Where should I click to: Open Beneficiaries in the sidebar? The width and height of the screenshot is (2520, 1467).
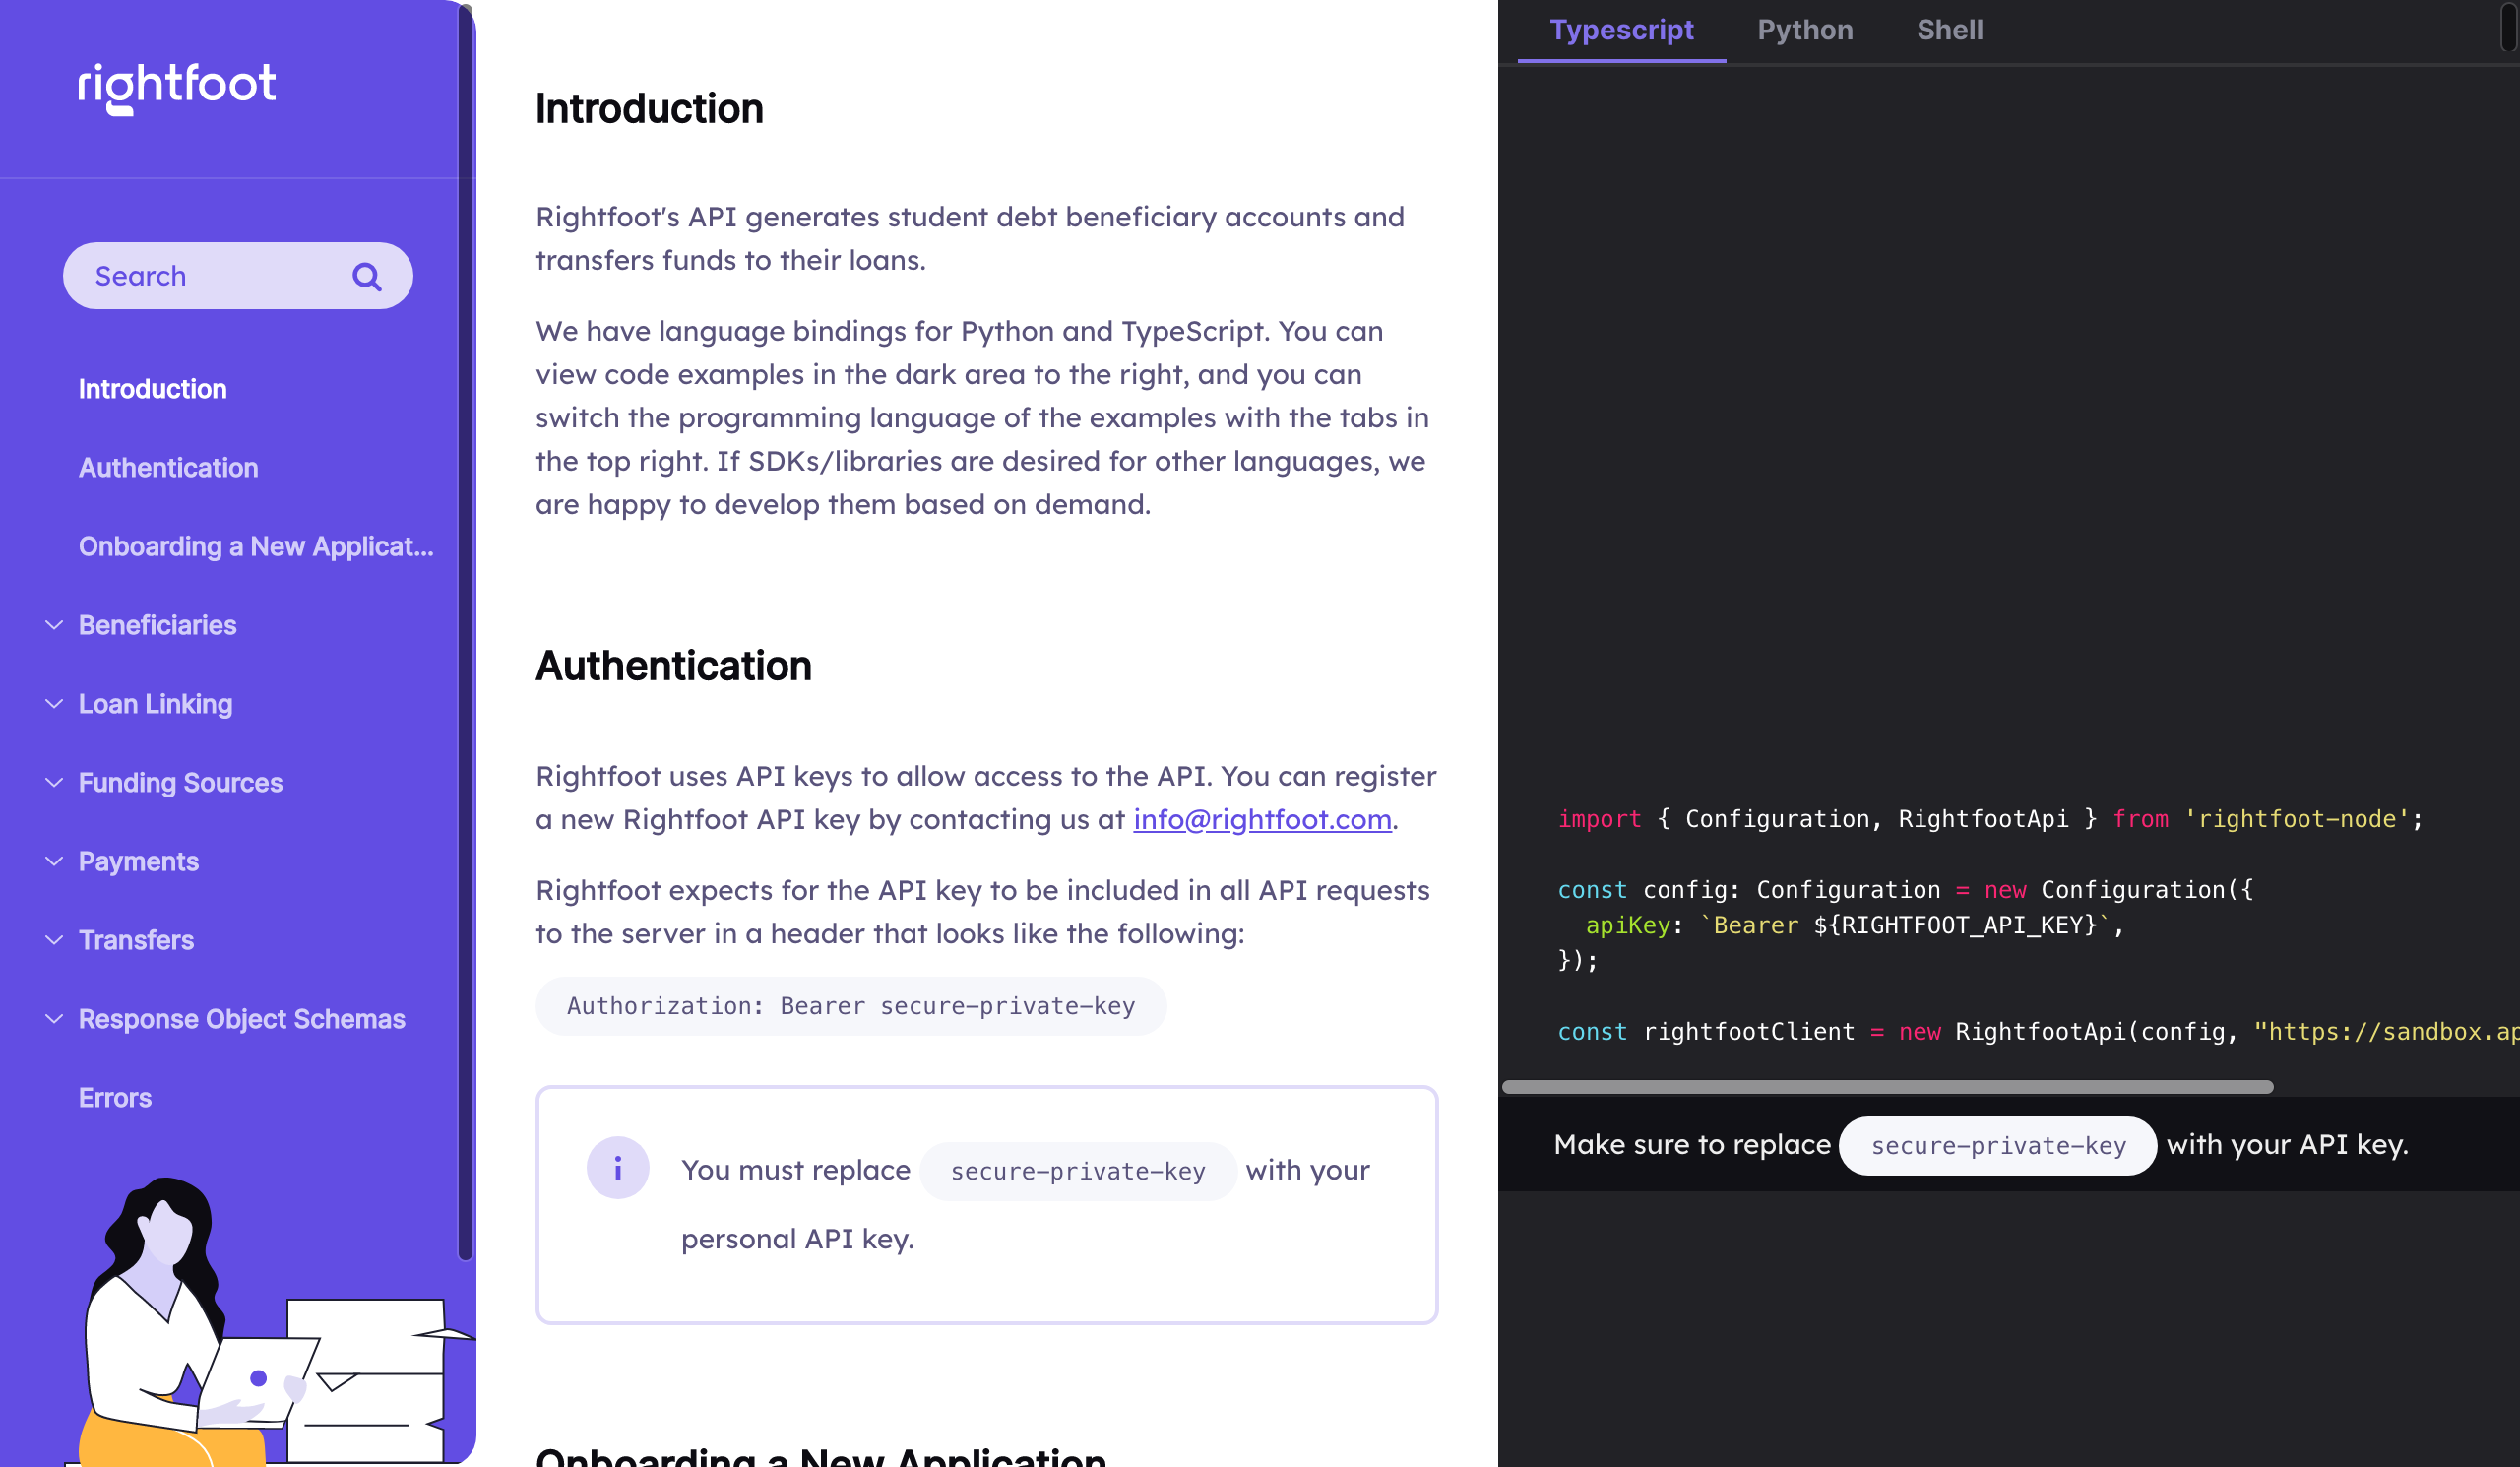157,626
